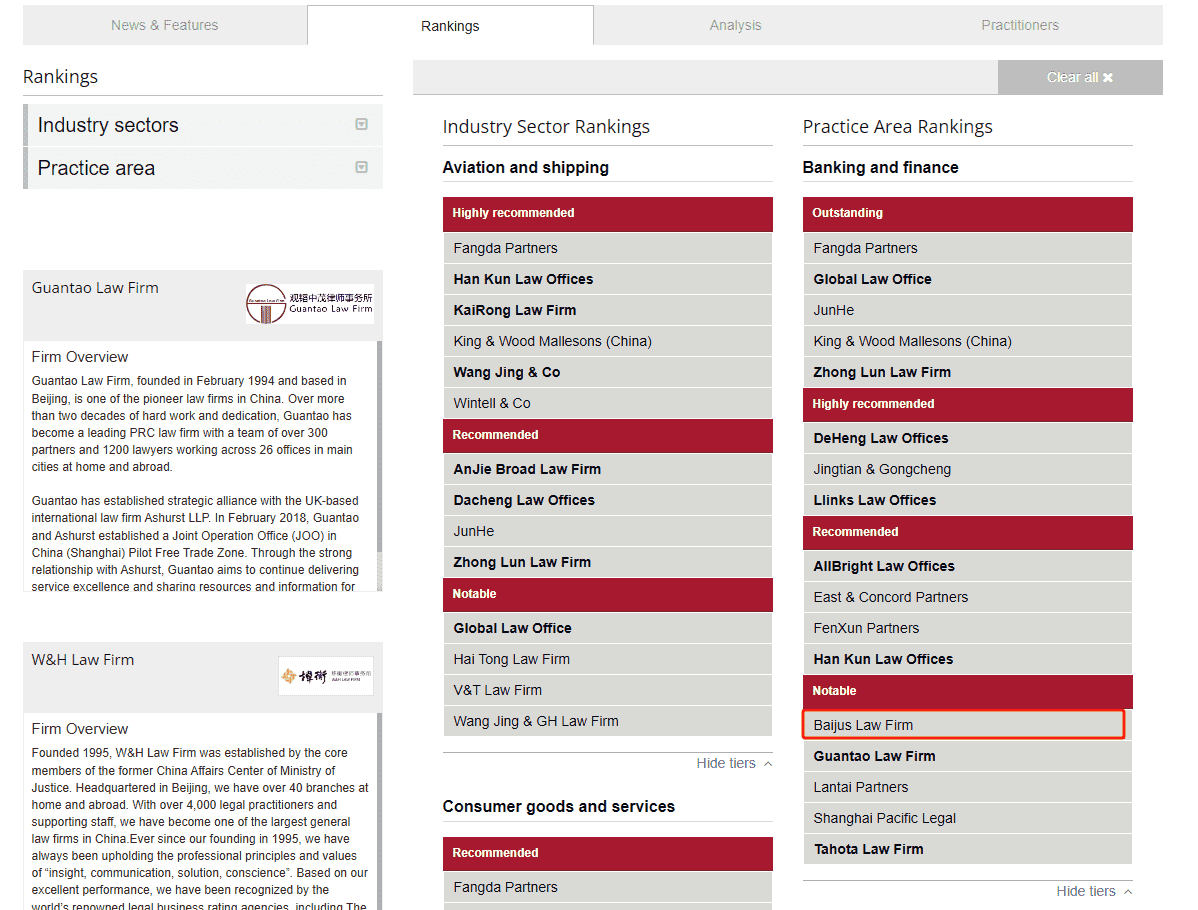Image resolution: width=1198 pixels, height=910 pixels.
Task: Click Fangda Partners under Aviation Highly recommended
Action: point(607,248)
